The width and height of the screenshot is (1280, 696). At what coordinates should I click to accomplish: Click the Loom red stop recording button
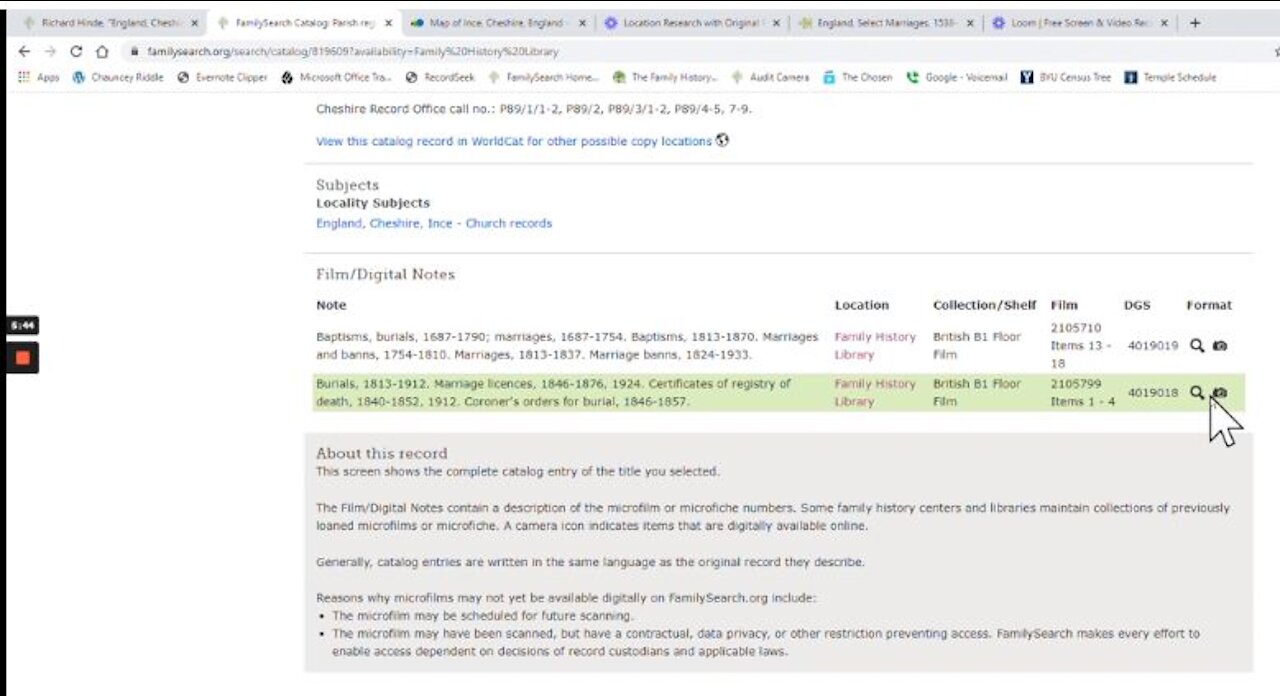point(22,357)
